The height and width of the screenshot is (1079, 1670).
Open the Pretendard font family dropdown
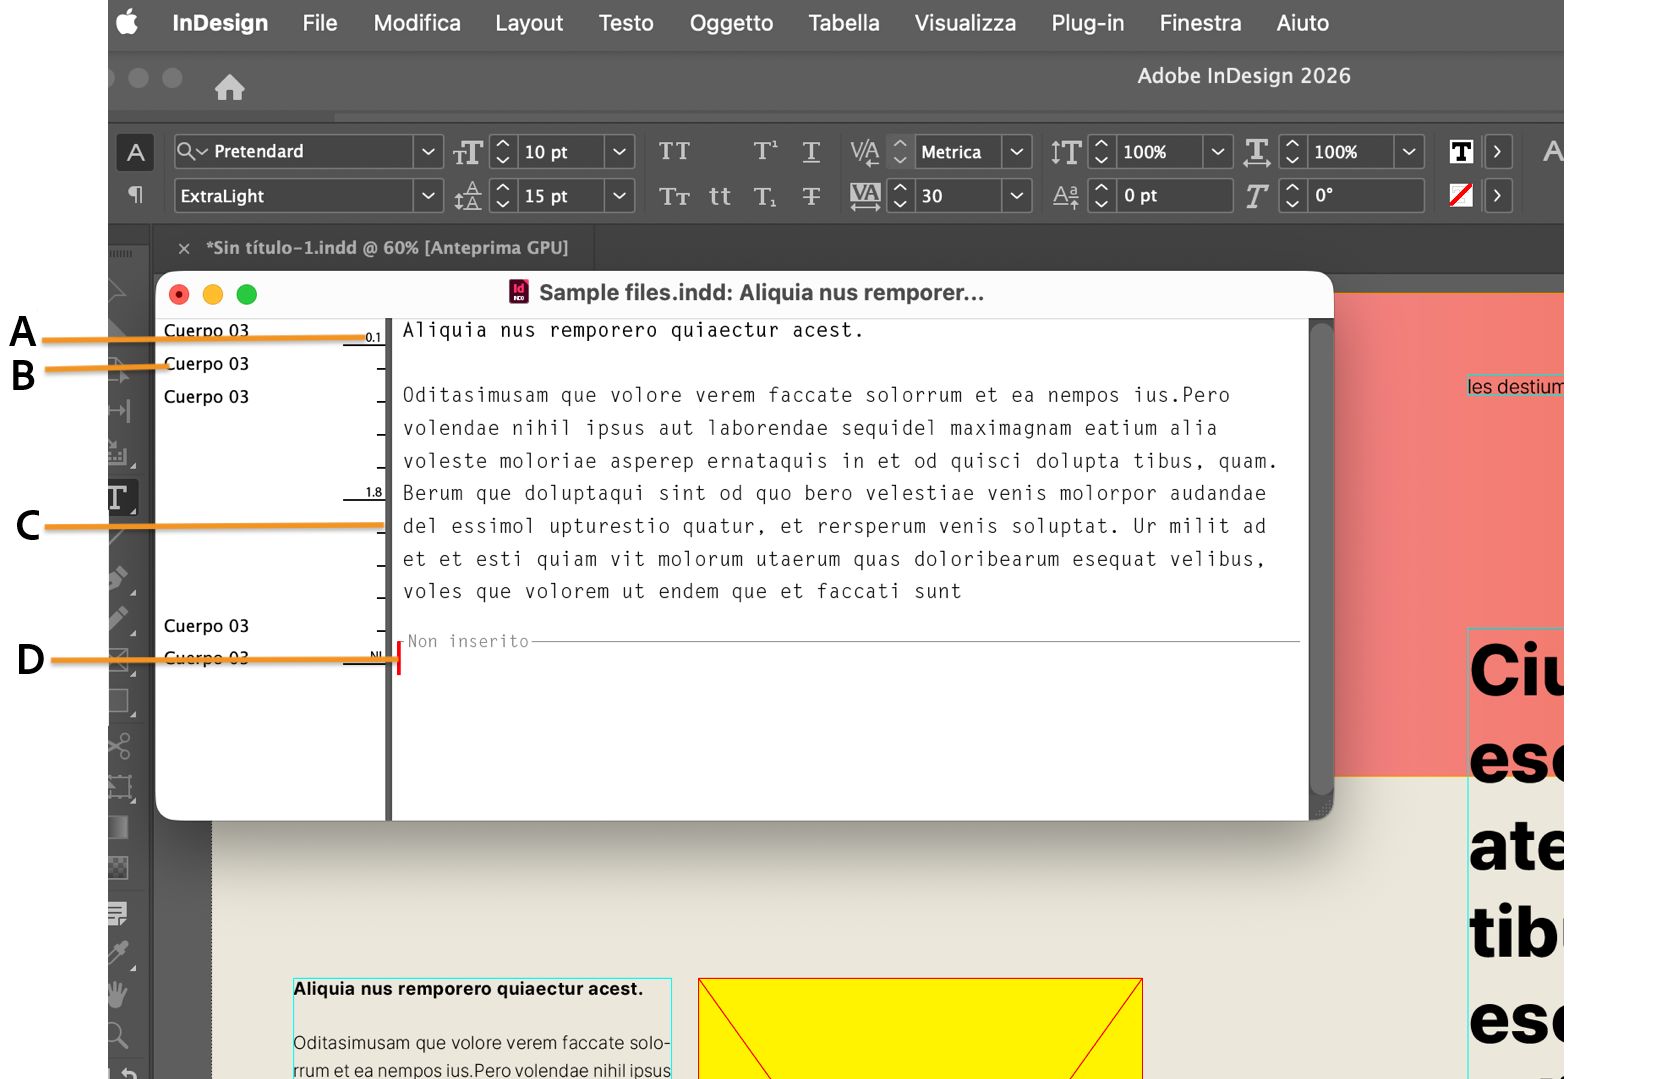428,152
